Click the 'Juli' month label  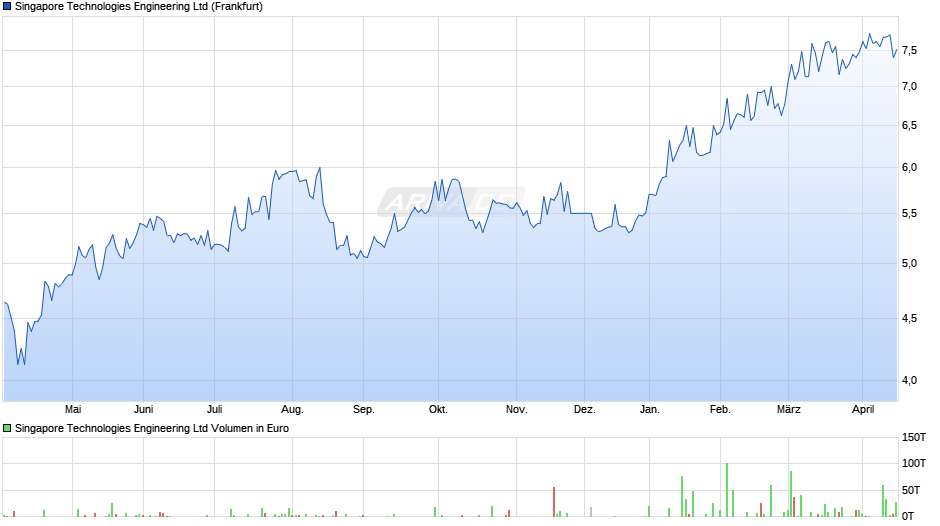point(215,409)
